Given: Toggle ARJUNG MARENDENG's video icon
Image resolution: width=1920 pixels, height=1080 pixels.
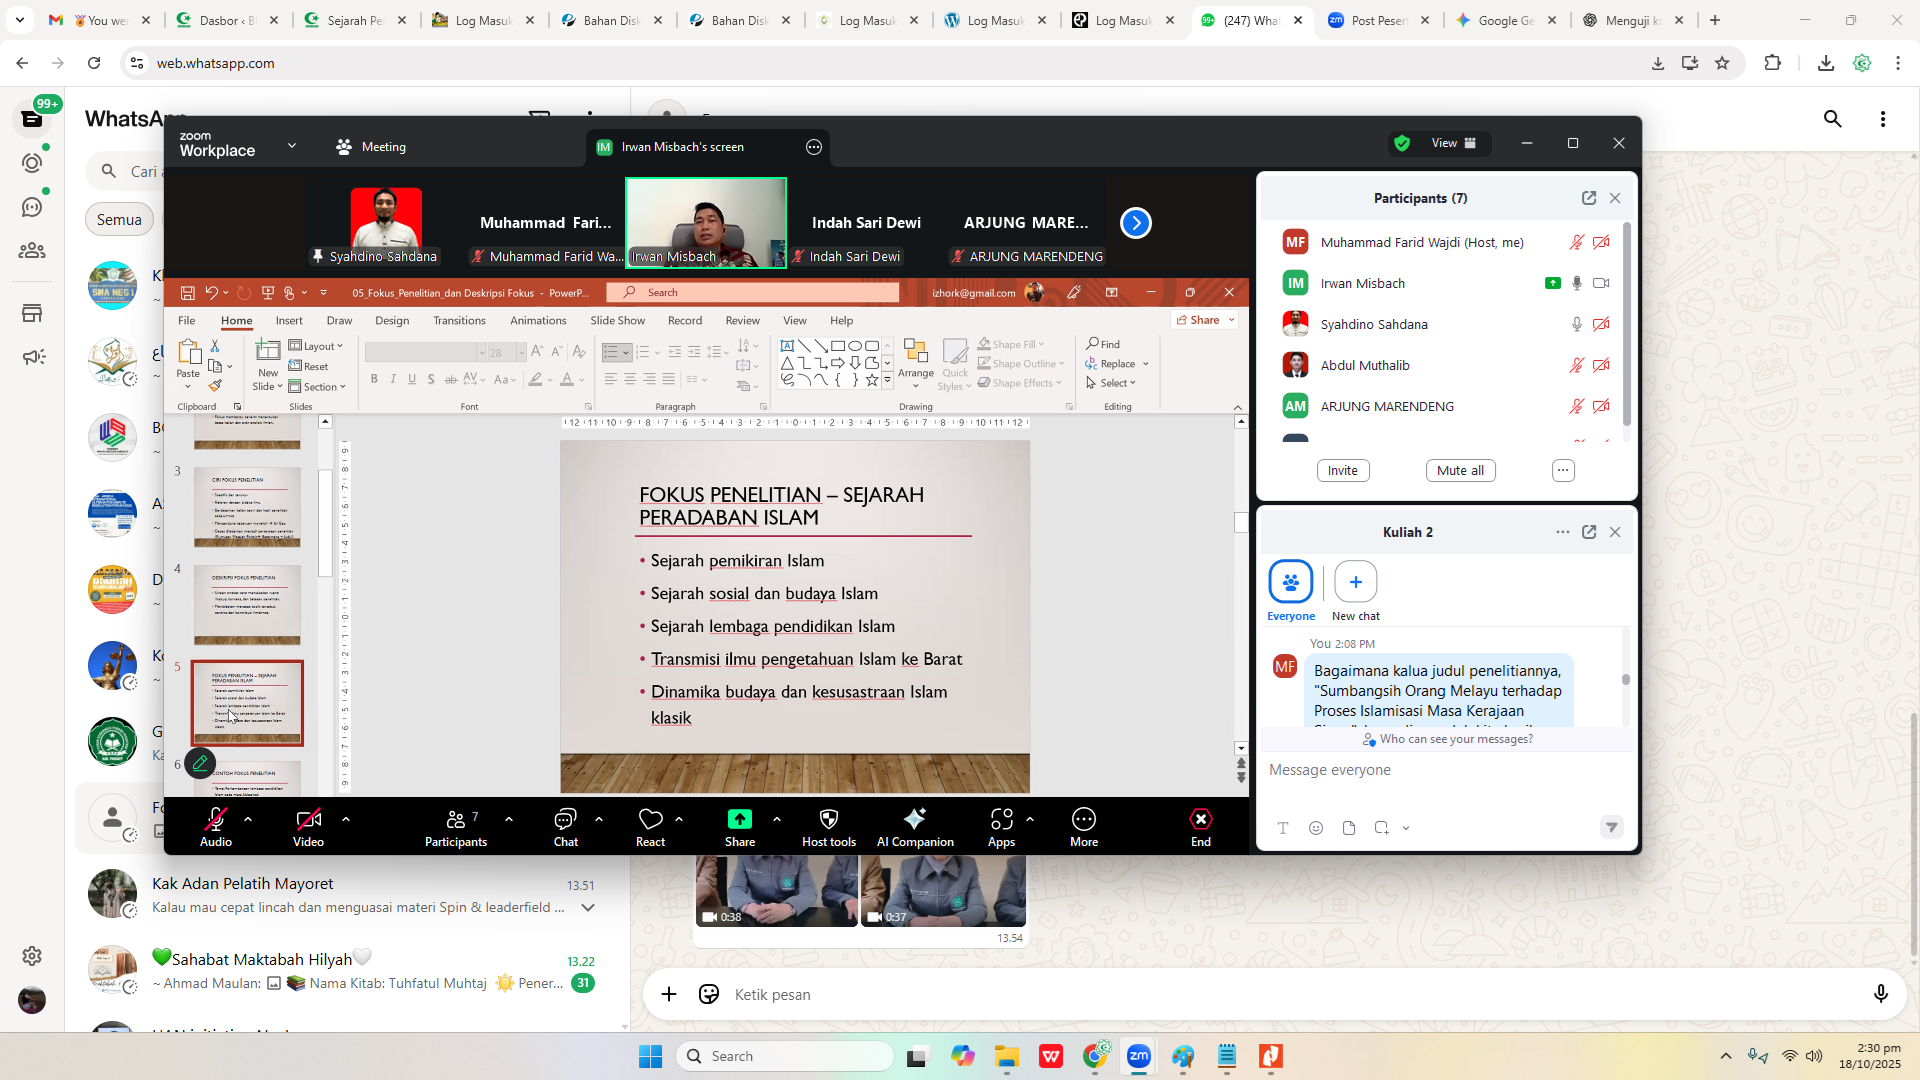Looking at the screenshot, I should tap(1601, 407).
